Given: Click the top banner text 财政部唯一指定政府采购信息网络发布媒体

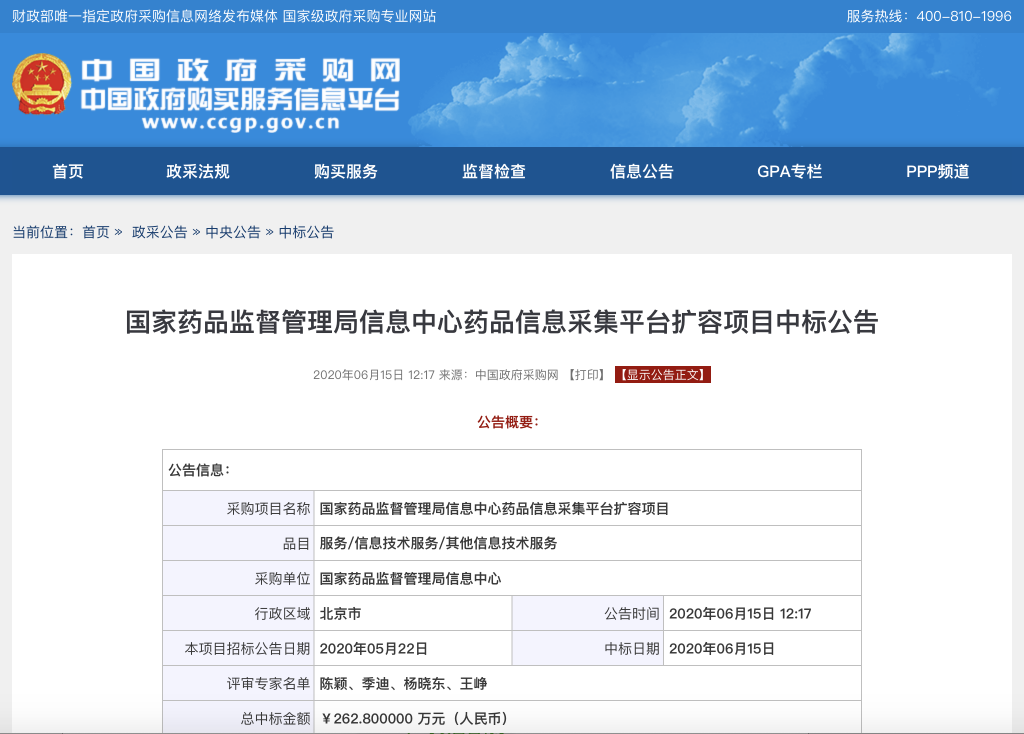Looking at the screenshot, I should 145,16.
